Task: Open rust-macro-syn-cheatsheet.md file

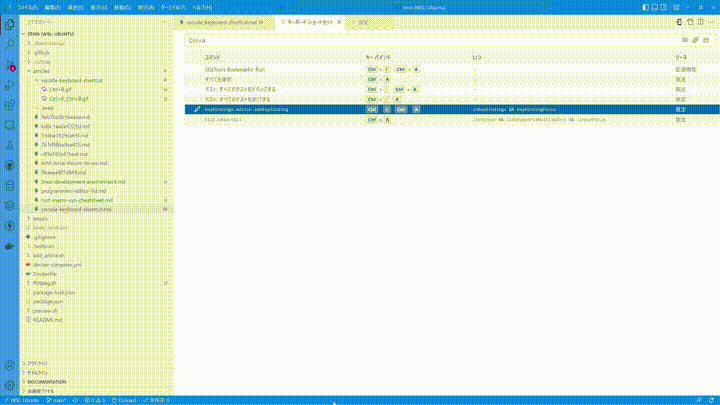Action: click(77, 200)
